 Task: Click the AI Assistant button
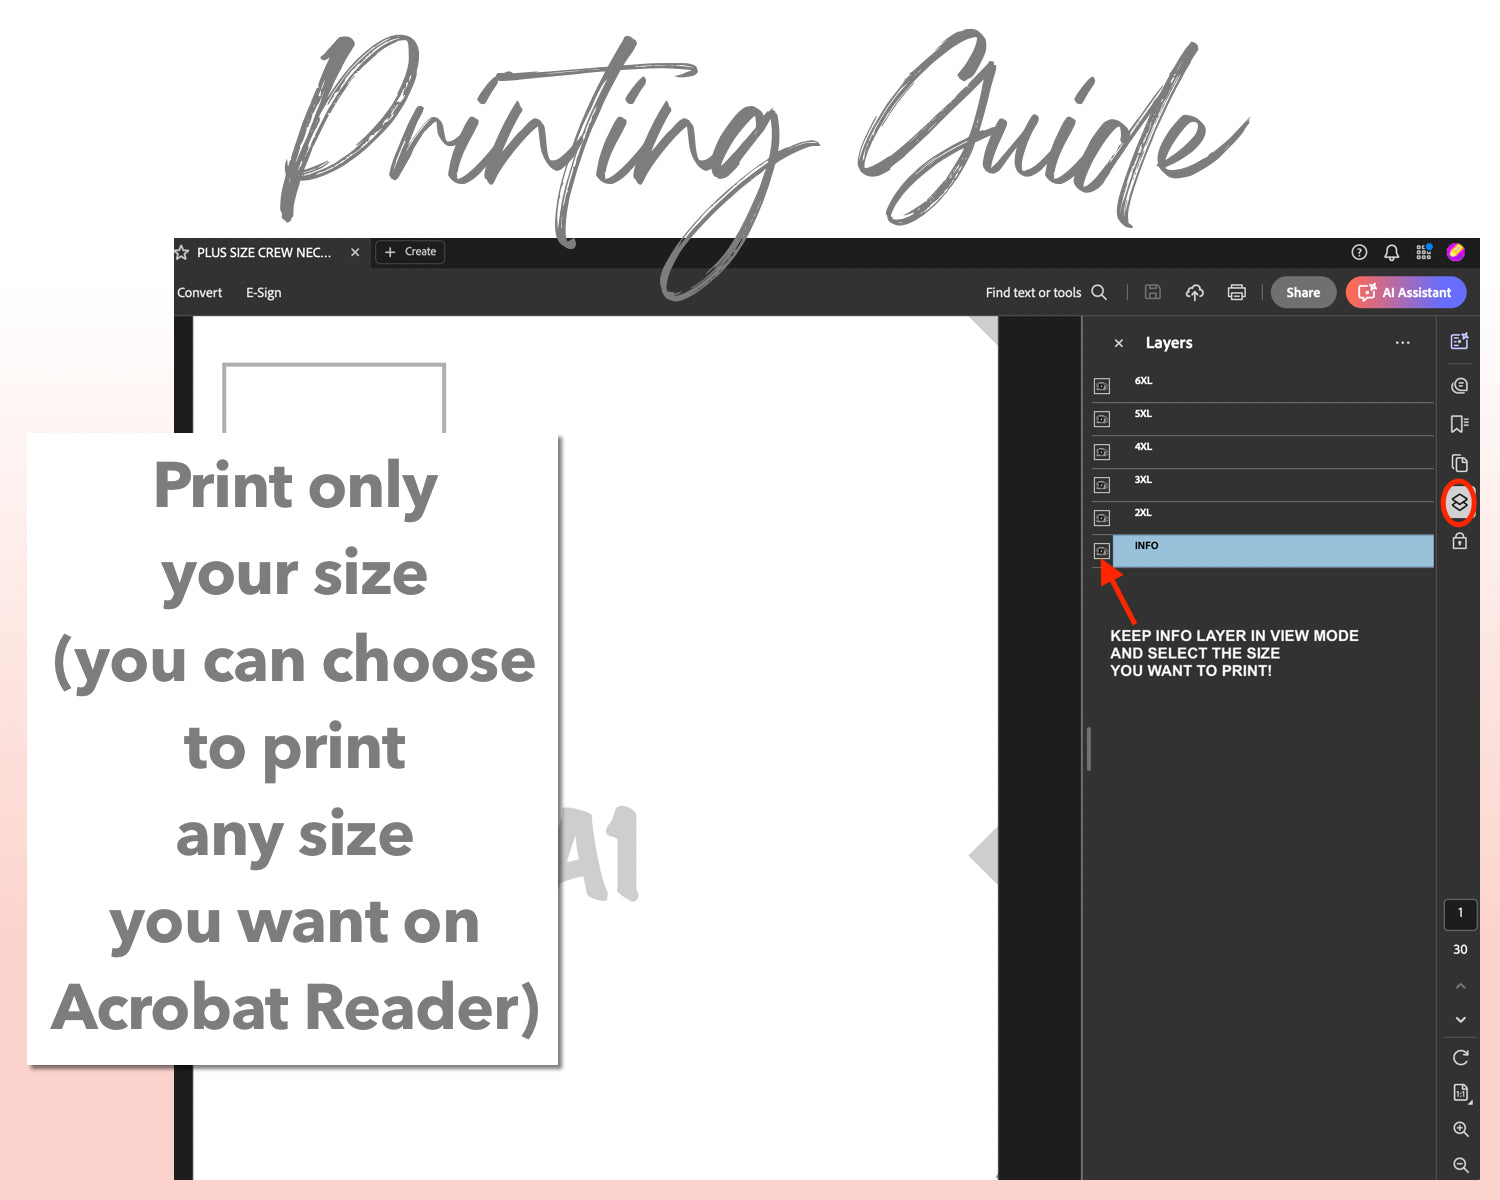pyautogui.click(x=1405, y=292)
